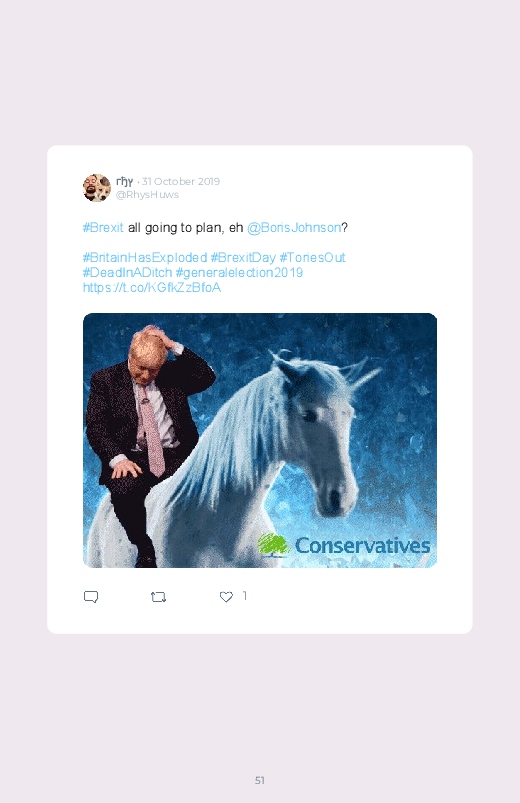Image resolution: width=520 pixels, height=803 pixels.
Task: Open the RhysHuws profile avatar
Action: (x=97, y=188)
